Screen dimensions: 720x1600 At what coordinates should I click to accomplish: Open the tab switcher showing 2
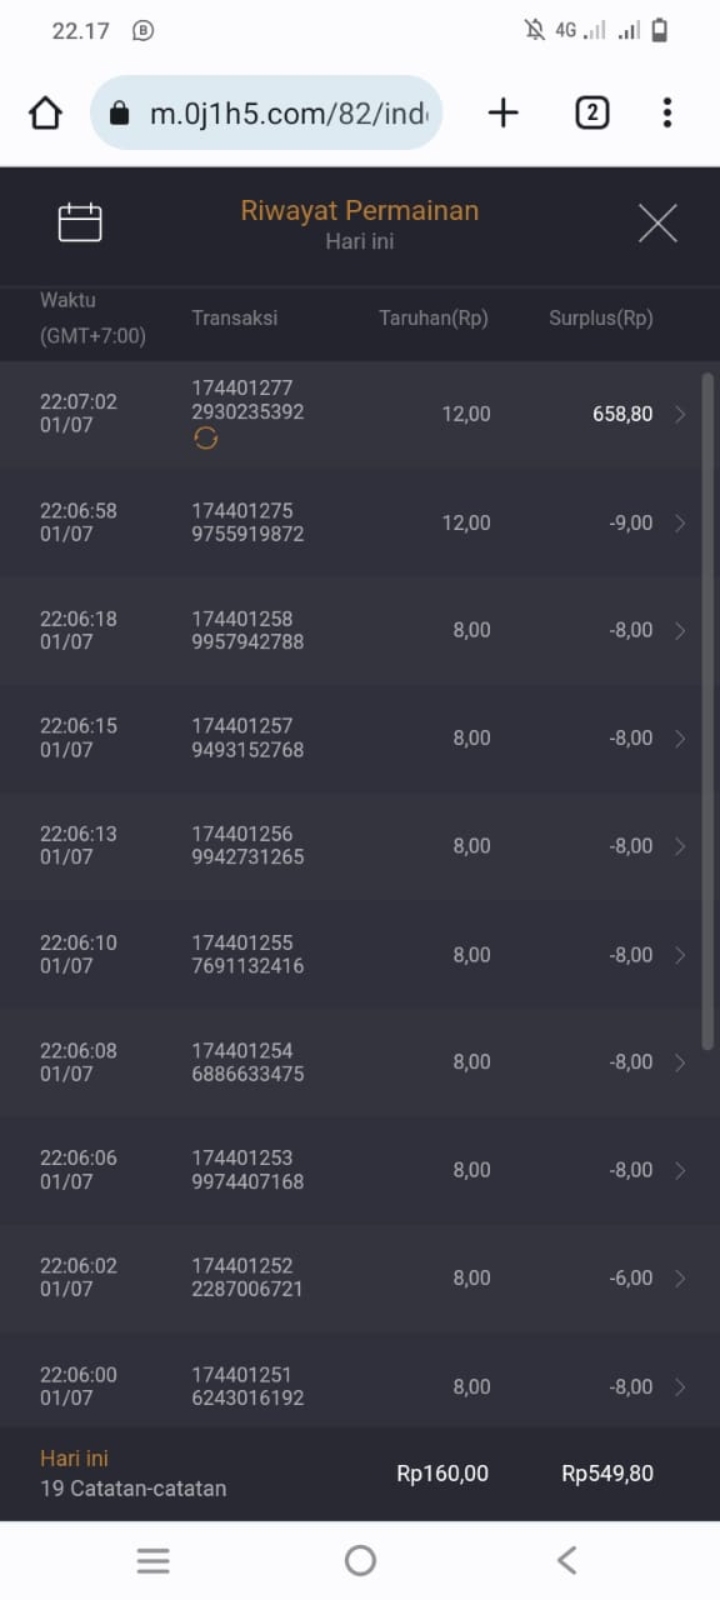coord(592,113)
